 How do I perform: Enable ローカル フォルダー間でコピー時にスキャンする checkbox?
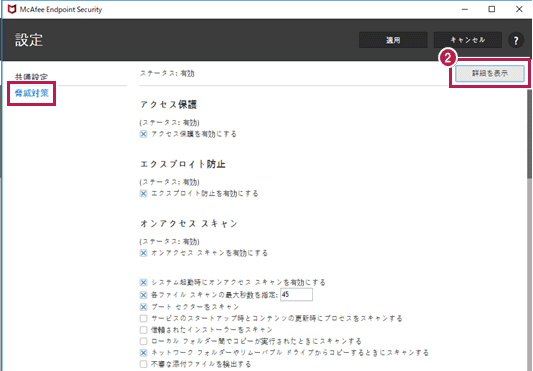click(x=143, y=341)
